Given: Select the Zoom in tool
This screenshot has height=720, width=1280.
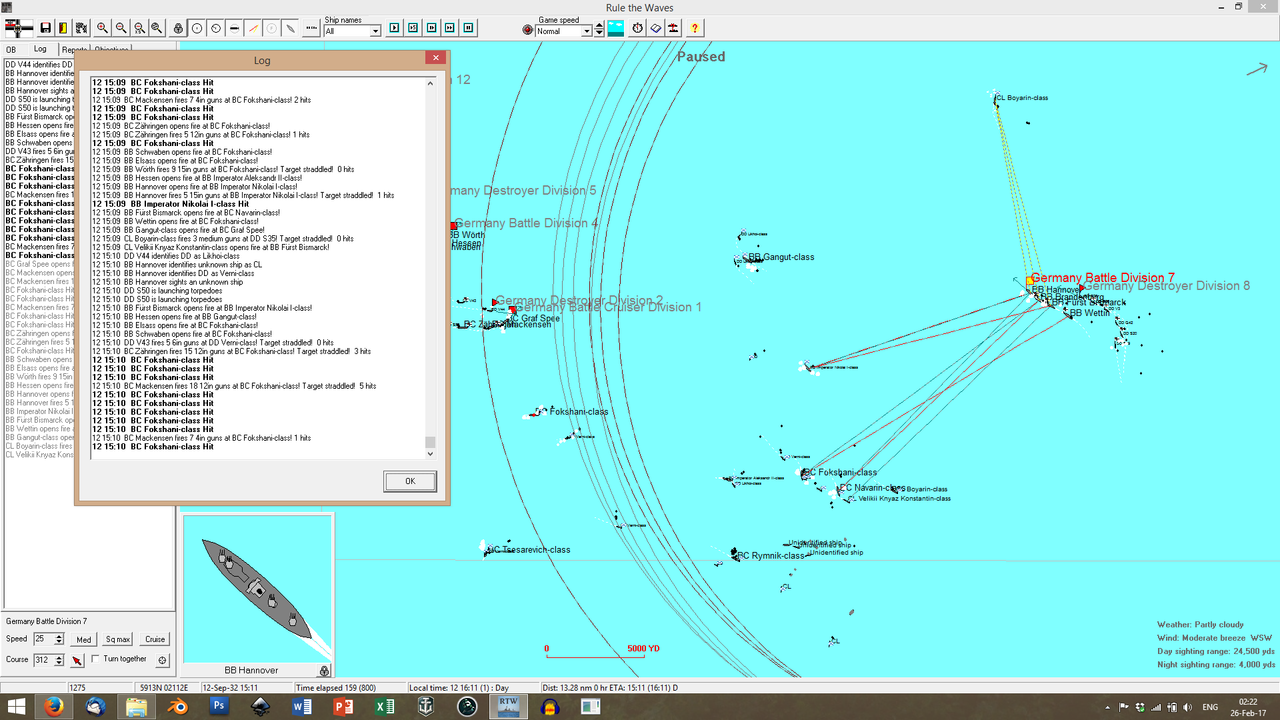Looking at the screenshot, I should point(103,29).
